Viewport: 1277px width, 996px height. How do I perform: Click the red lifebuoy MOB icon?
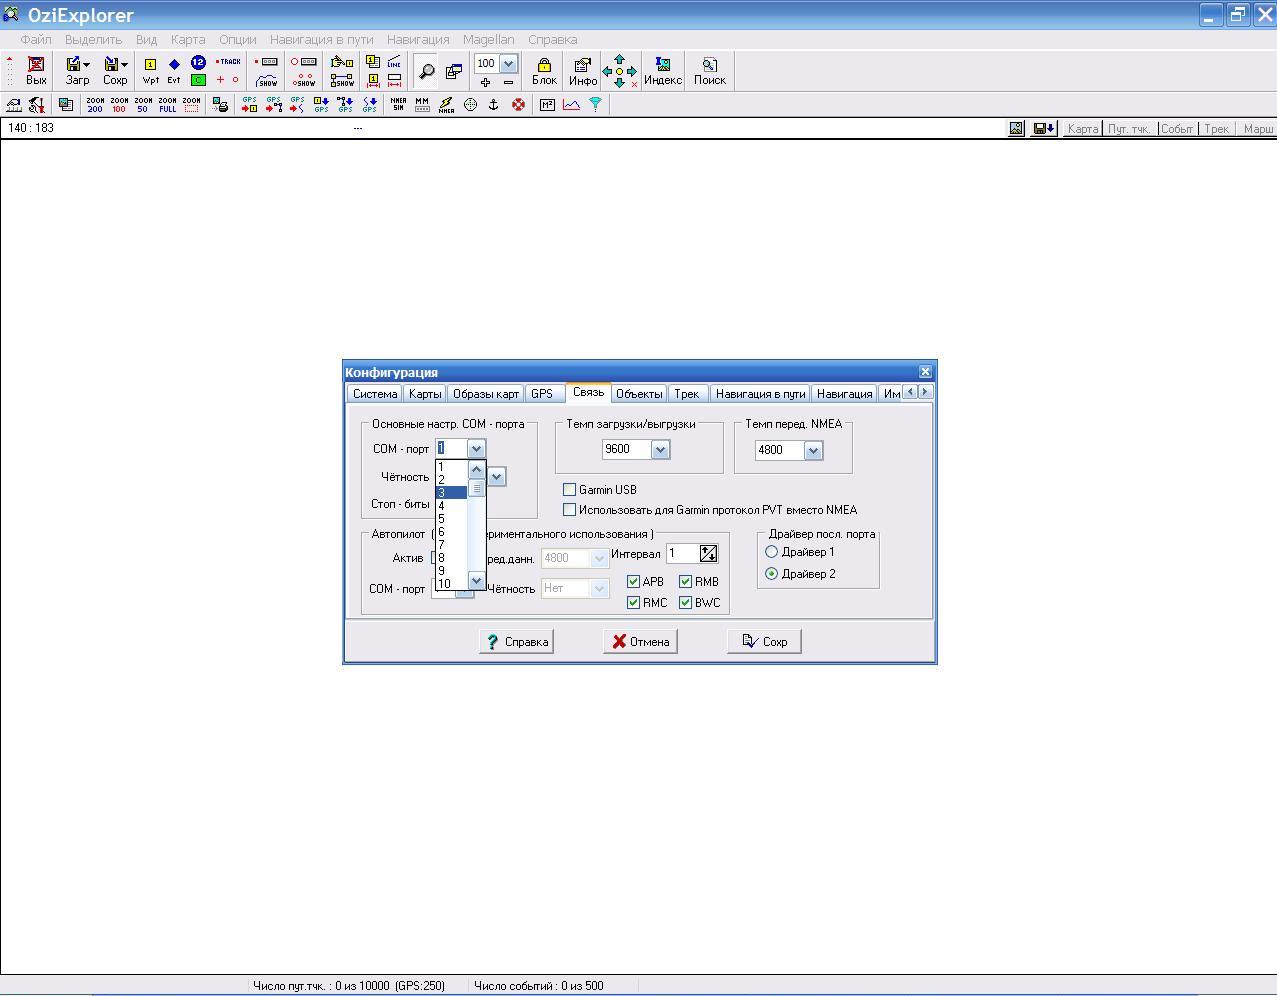tap(518, 104)
